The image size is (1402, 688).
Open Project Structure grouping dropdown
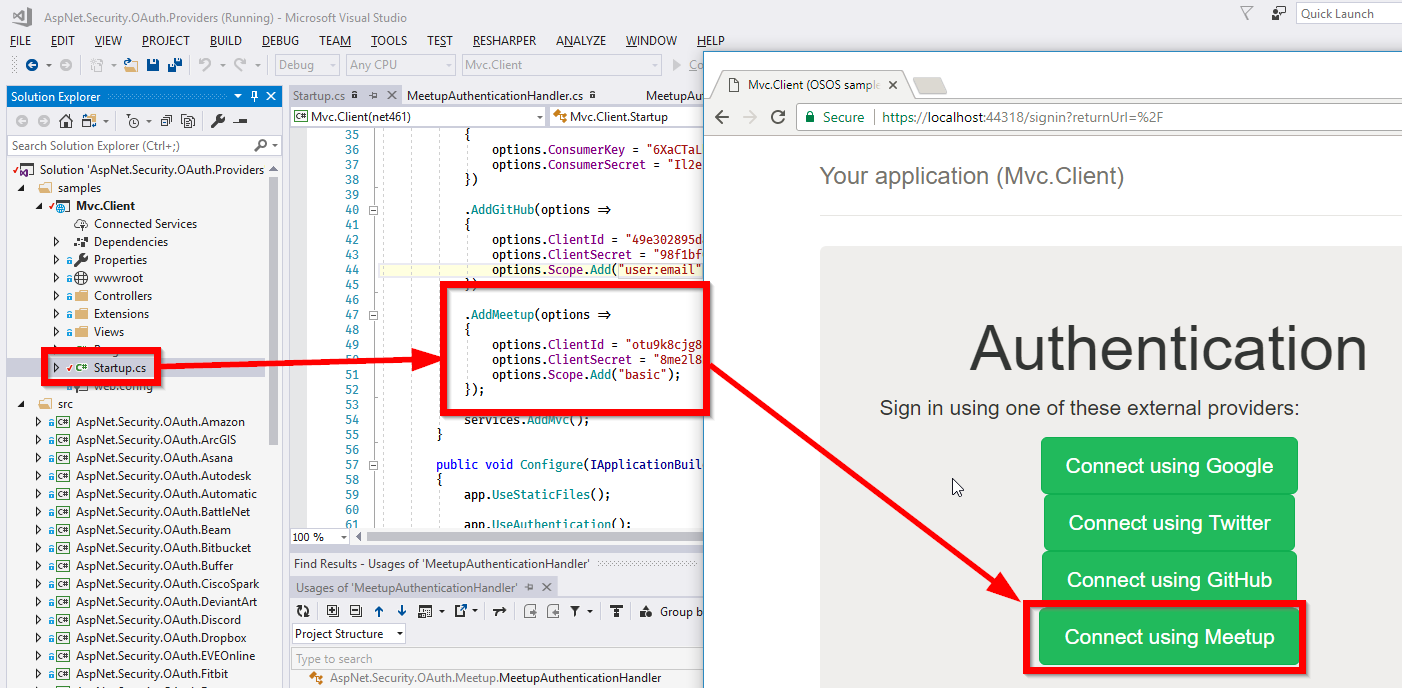point(349,634)
